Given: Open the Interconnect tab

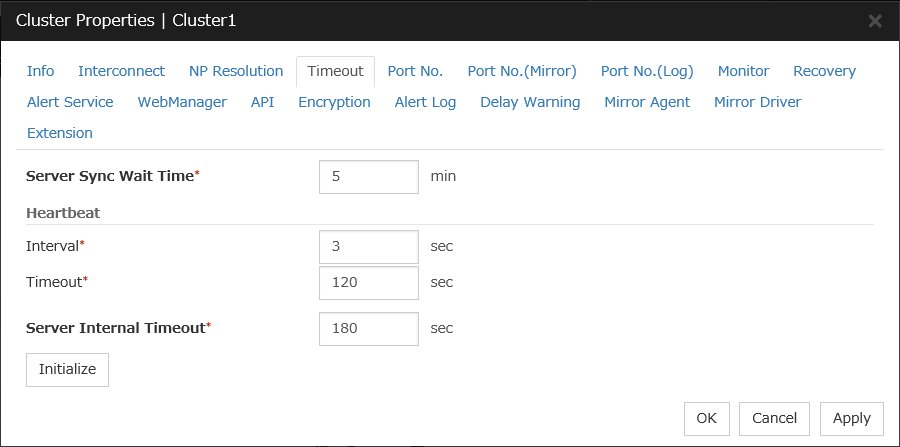Looking at the screenshot, I should pyautogui.click(x=121, y=71).
